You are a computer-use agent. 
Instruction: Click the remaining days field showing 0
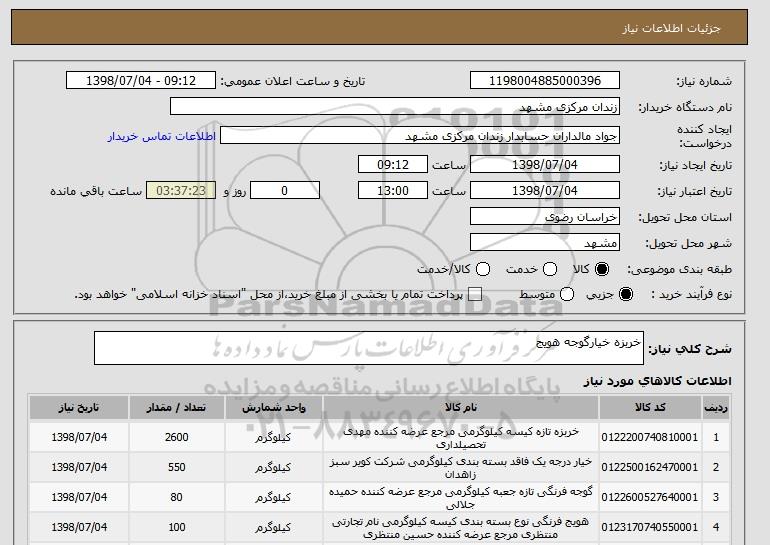point(285,191)
